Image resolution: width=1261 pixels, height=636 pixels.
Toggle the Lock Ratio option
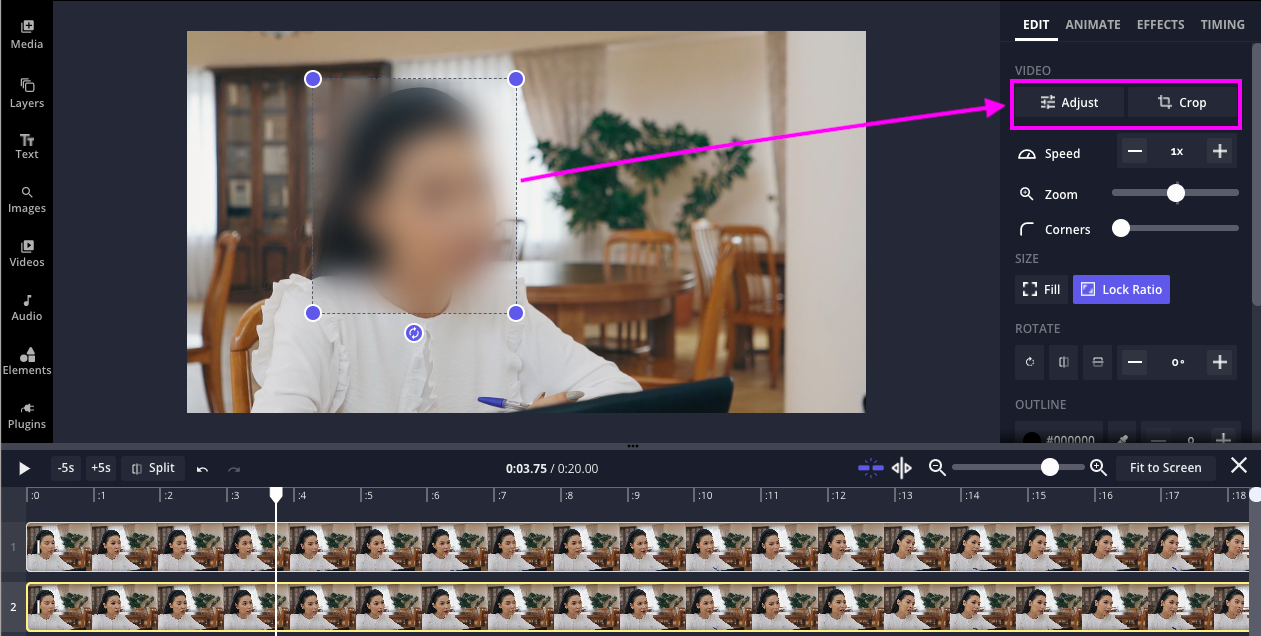coord(1121,289)
